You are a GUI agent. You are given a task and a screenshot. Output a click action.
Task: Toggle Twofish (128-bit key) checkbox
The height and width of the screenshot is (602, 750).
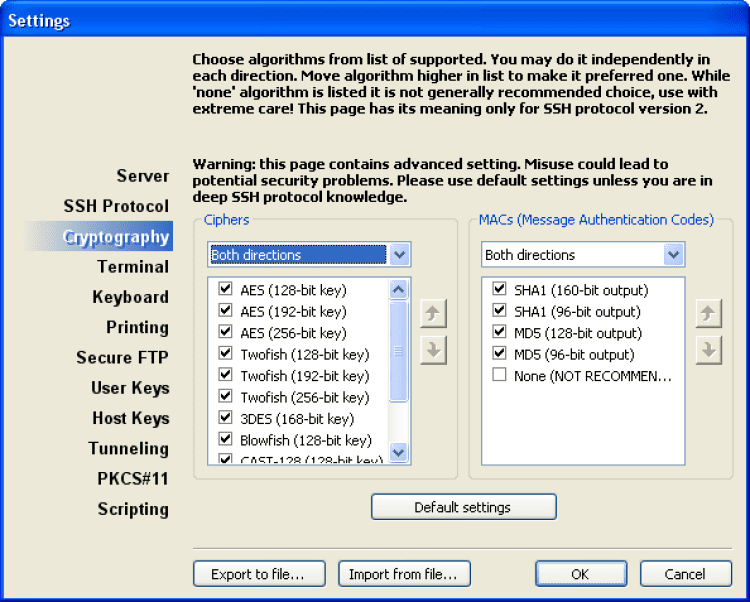[x=225, y=353]
